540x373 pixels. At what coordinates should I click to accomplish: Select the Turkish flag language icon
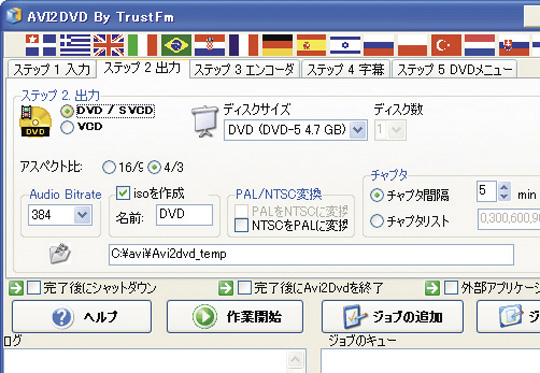coord(446,45)
